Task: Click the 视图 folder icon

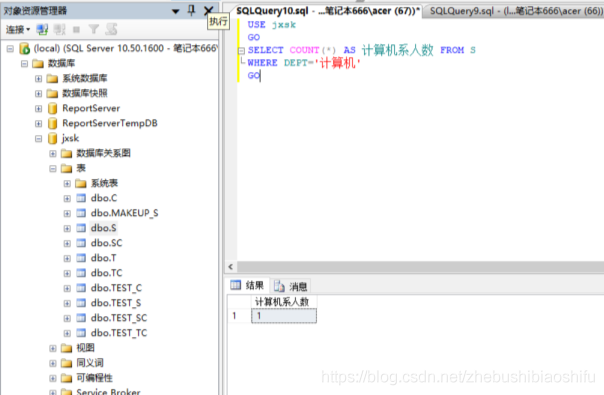Action: (x=66, y=348)
